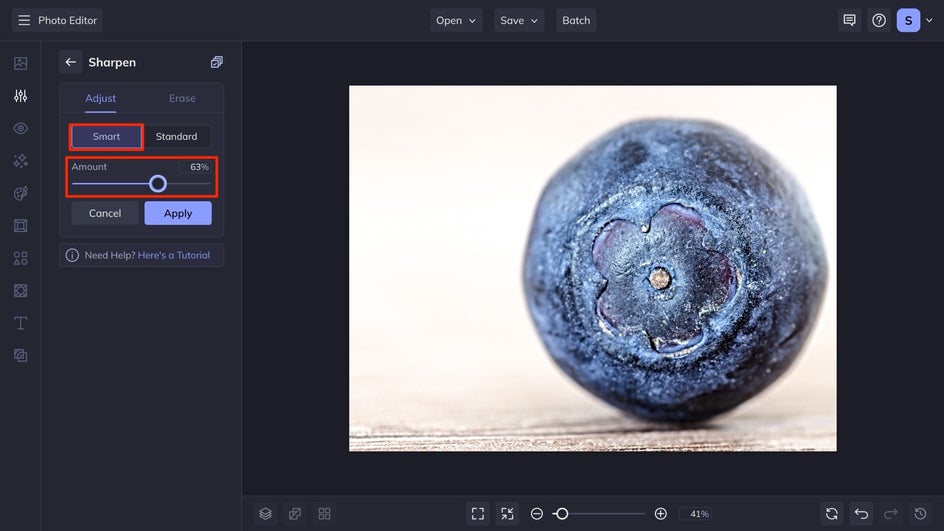Click the reset loop arrows icon

pyautogui.click(x=832, y=514)
